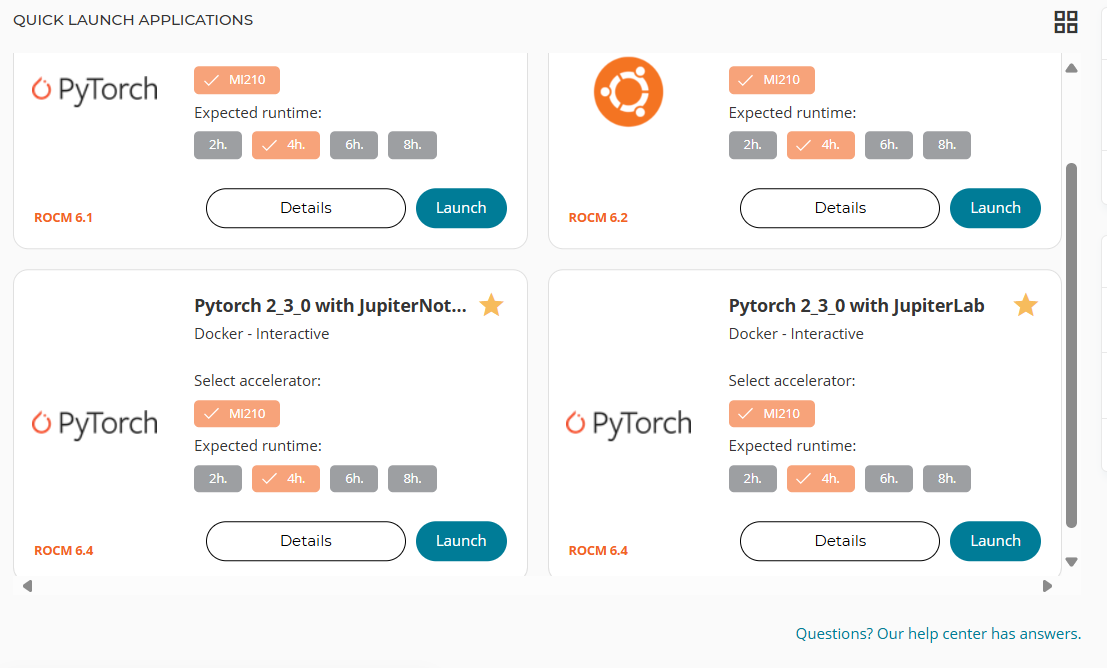Open Details for Pytorch 2_3_0 with JupiterLab
The width and height of the screenshot is (1107, 668).
840,541
